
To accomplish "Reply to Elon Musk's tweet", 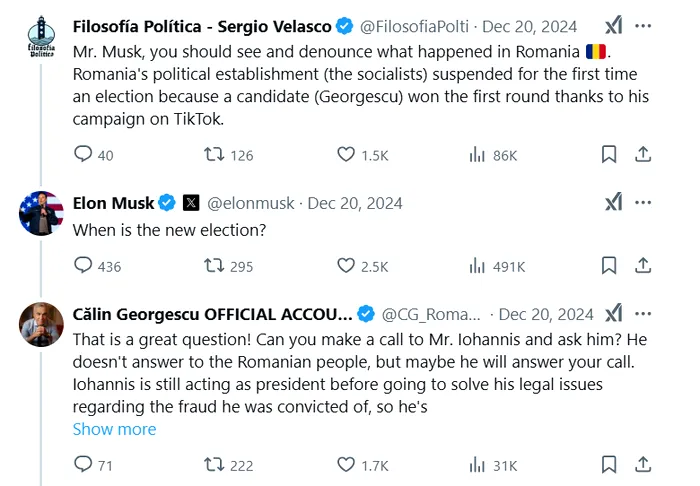I will (x=84, y=265).
